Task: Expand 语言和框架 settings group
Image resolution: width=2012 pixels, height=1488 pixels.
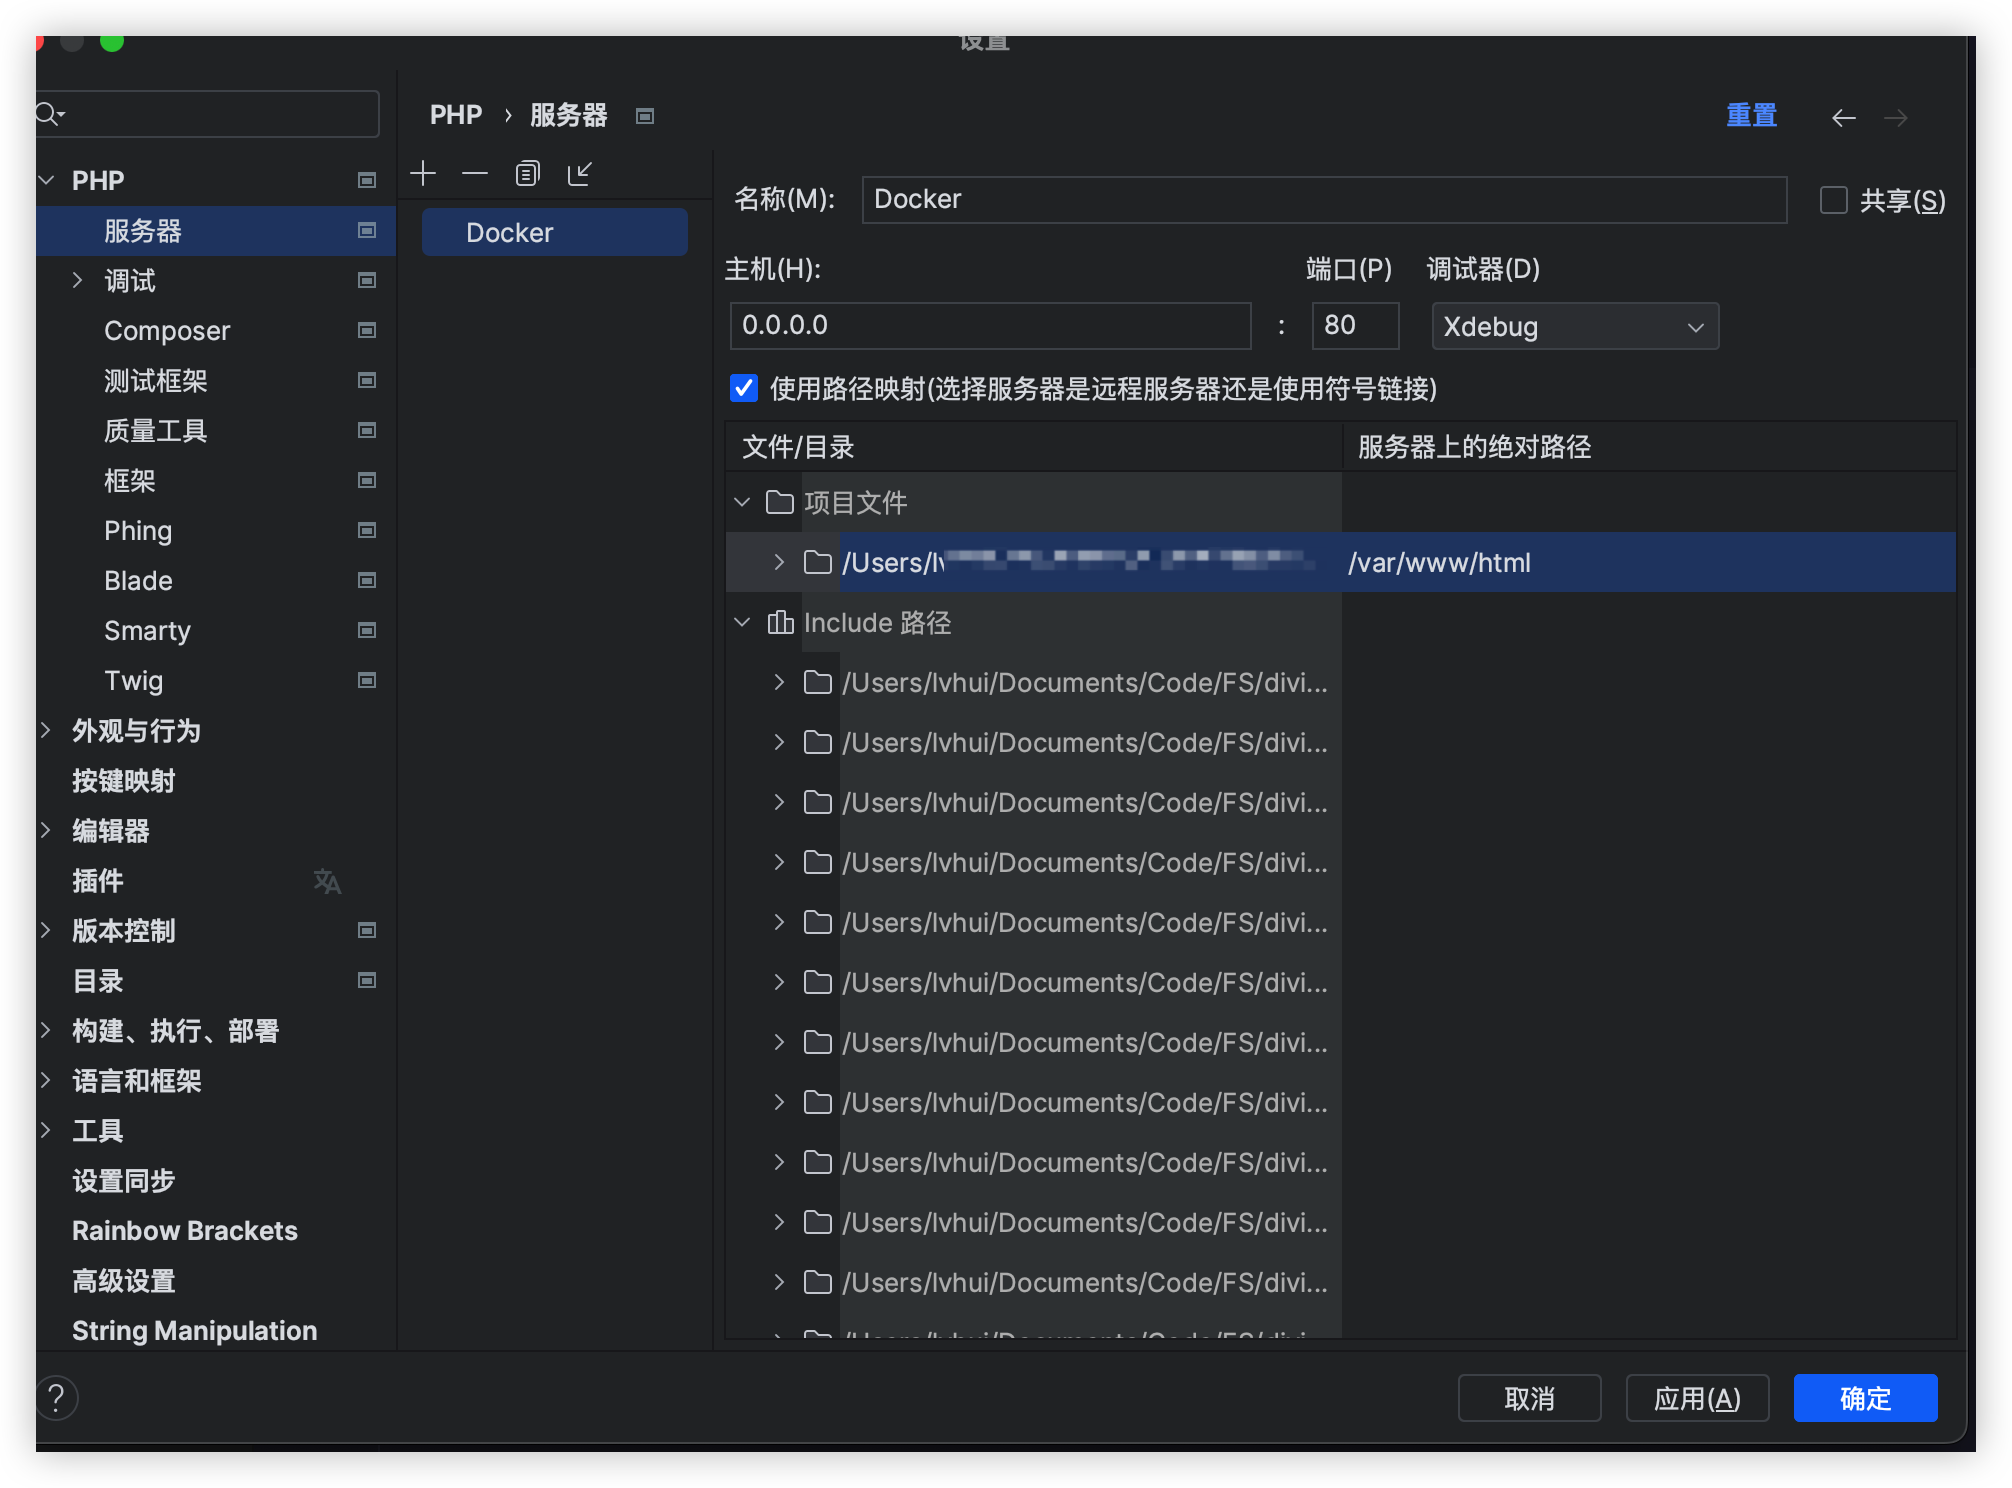Action: coord(46,1080)
